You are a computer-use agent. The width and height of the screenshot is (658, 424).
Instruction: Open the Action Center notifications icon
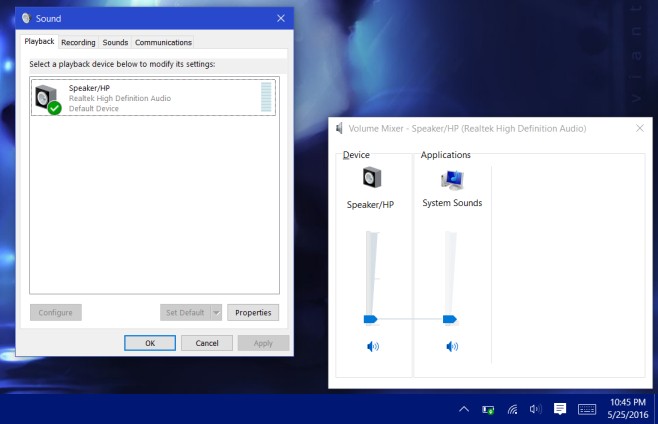560,409
